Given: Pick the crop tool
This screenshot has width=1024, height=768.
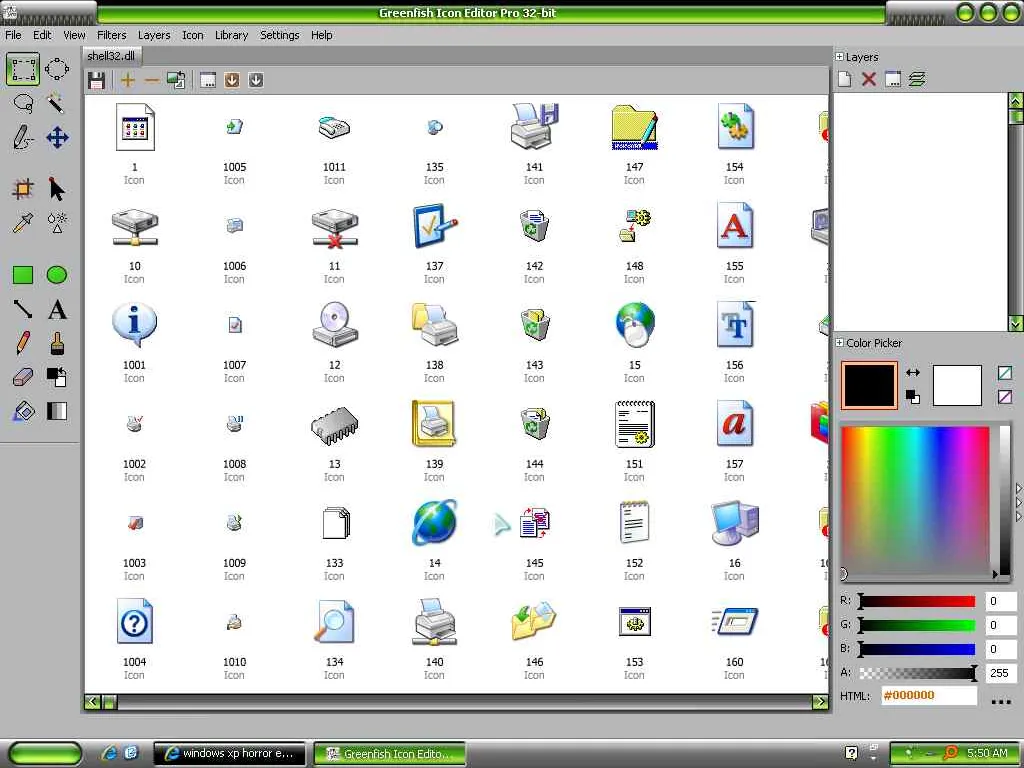Looking at the screenshot, I should (x=23, y=189).
